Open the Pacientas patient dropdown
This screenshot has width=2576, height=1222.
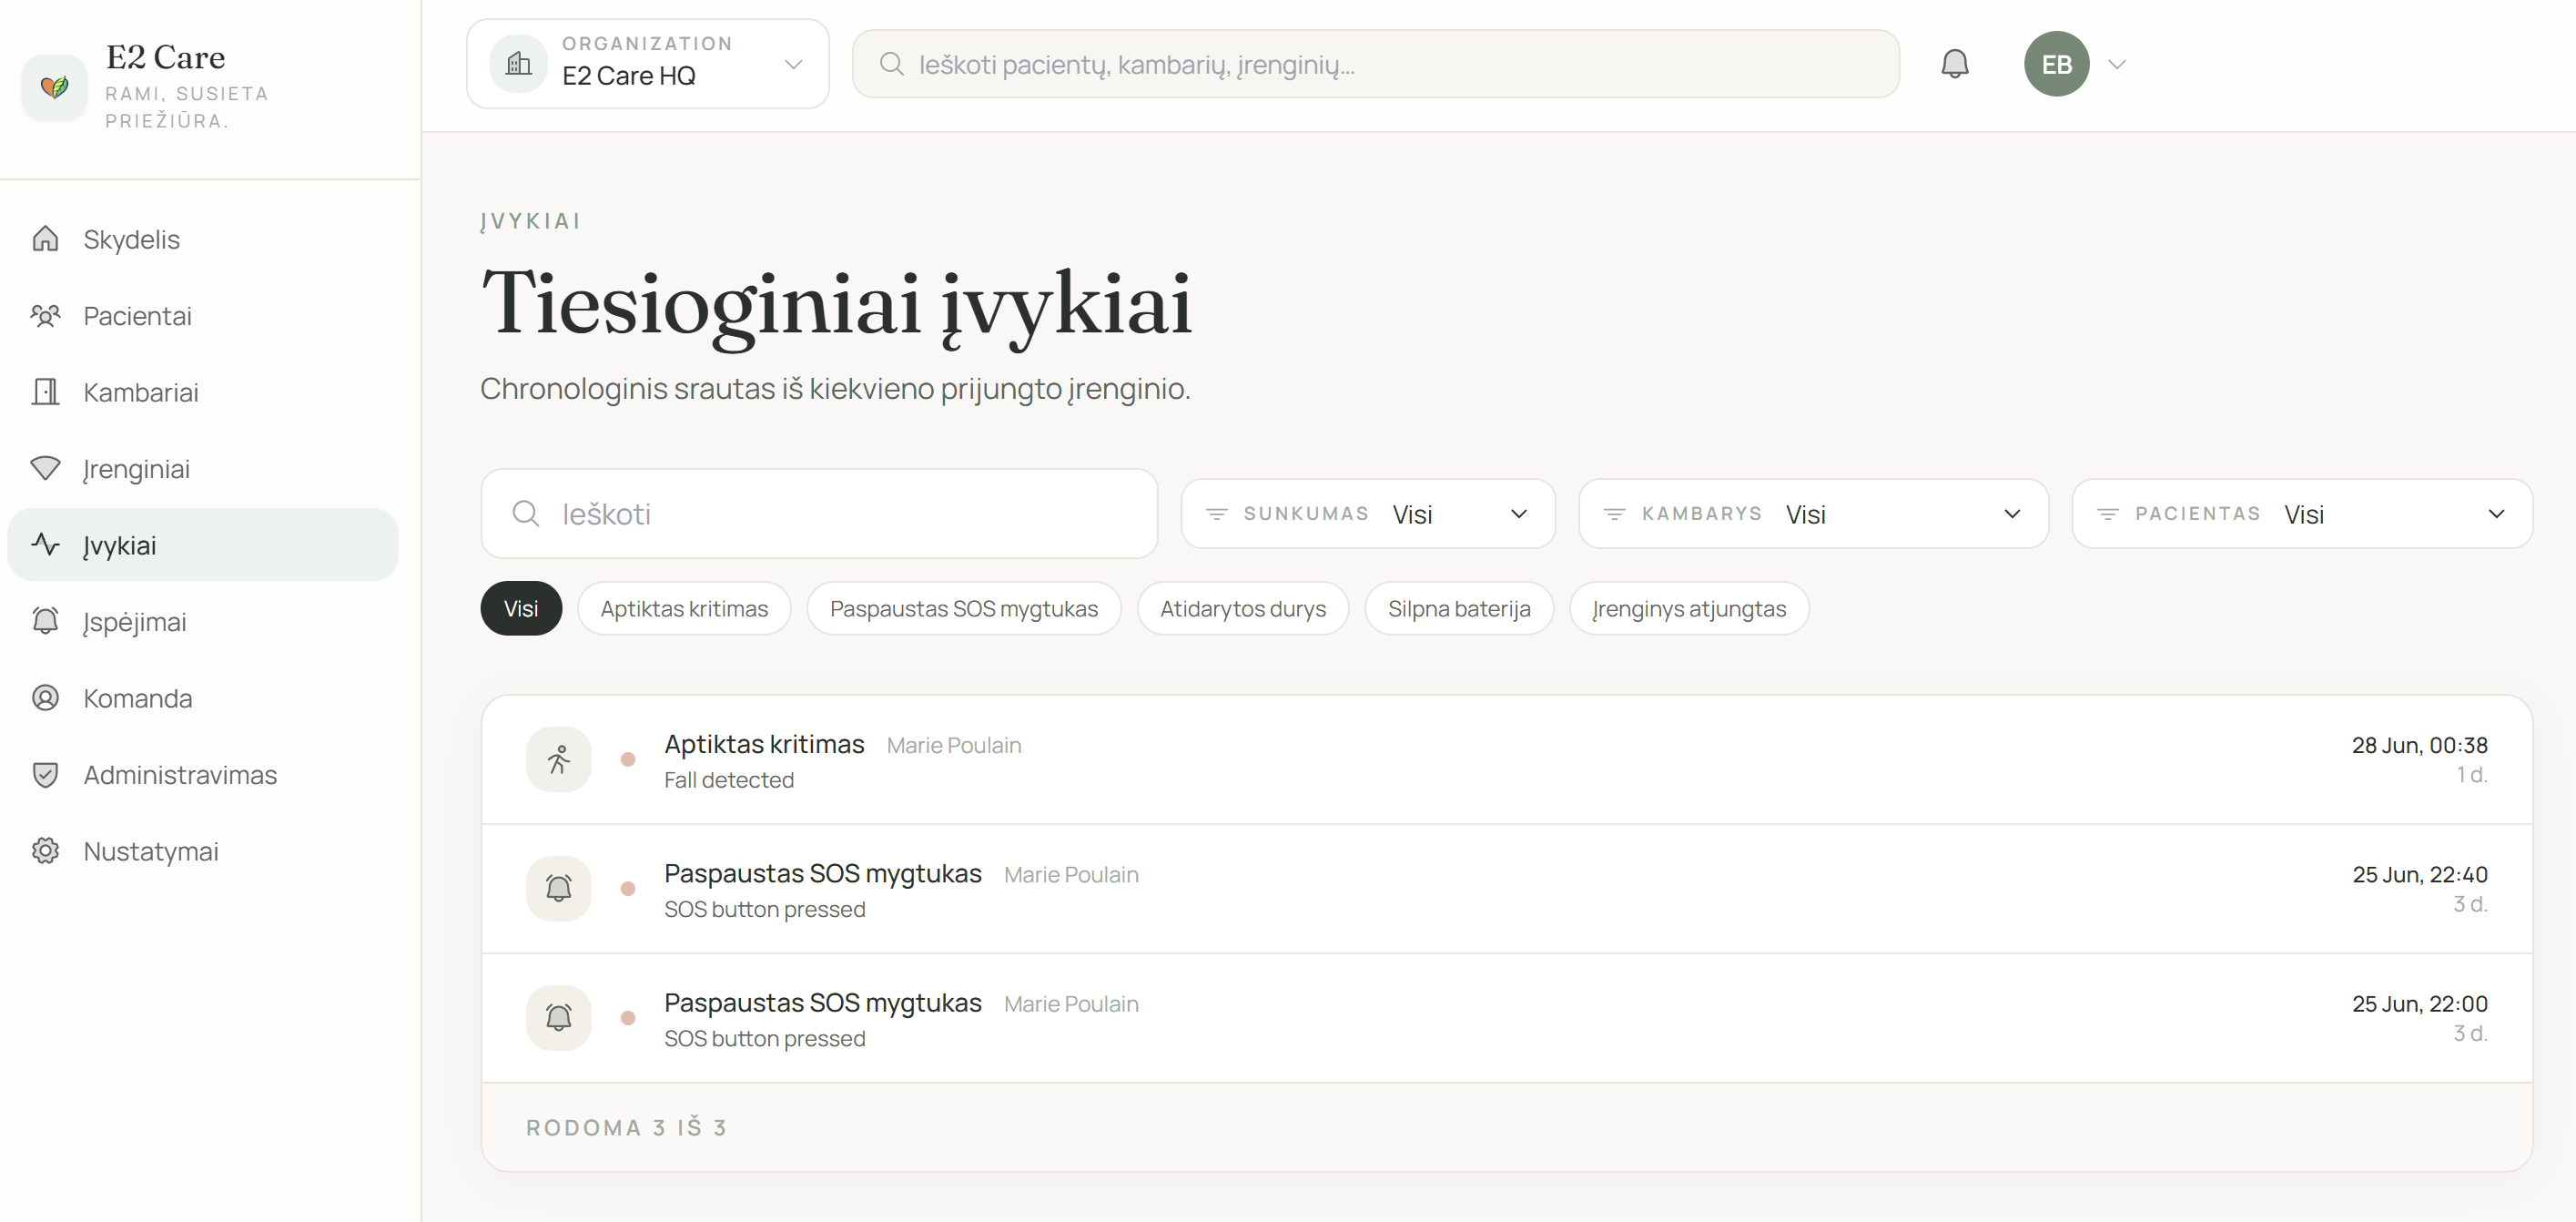pos(2301,514)
